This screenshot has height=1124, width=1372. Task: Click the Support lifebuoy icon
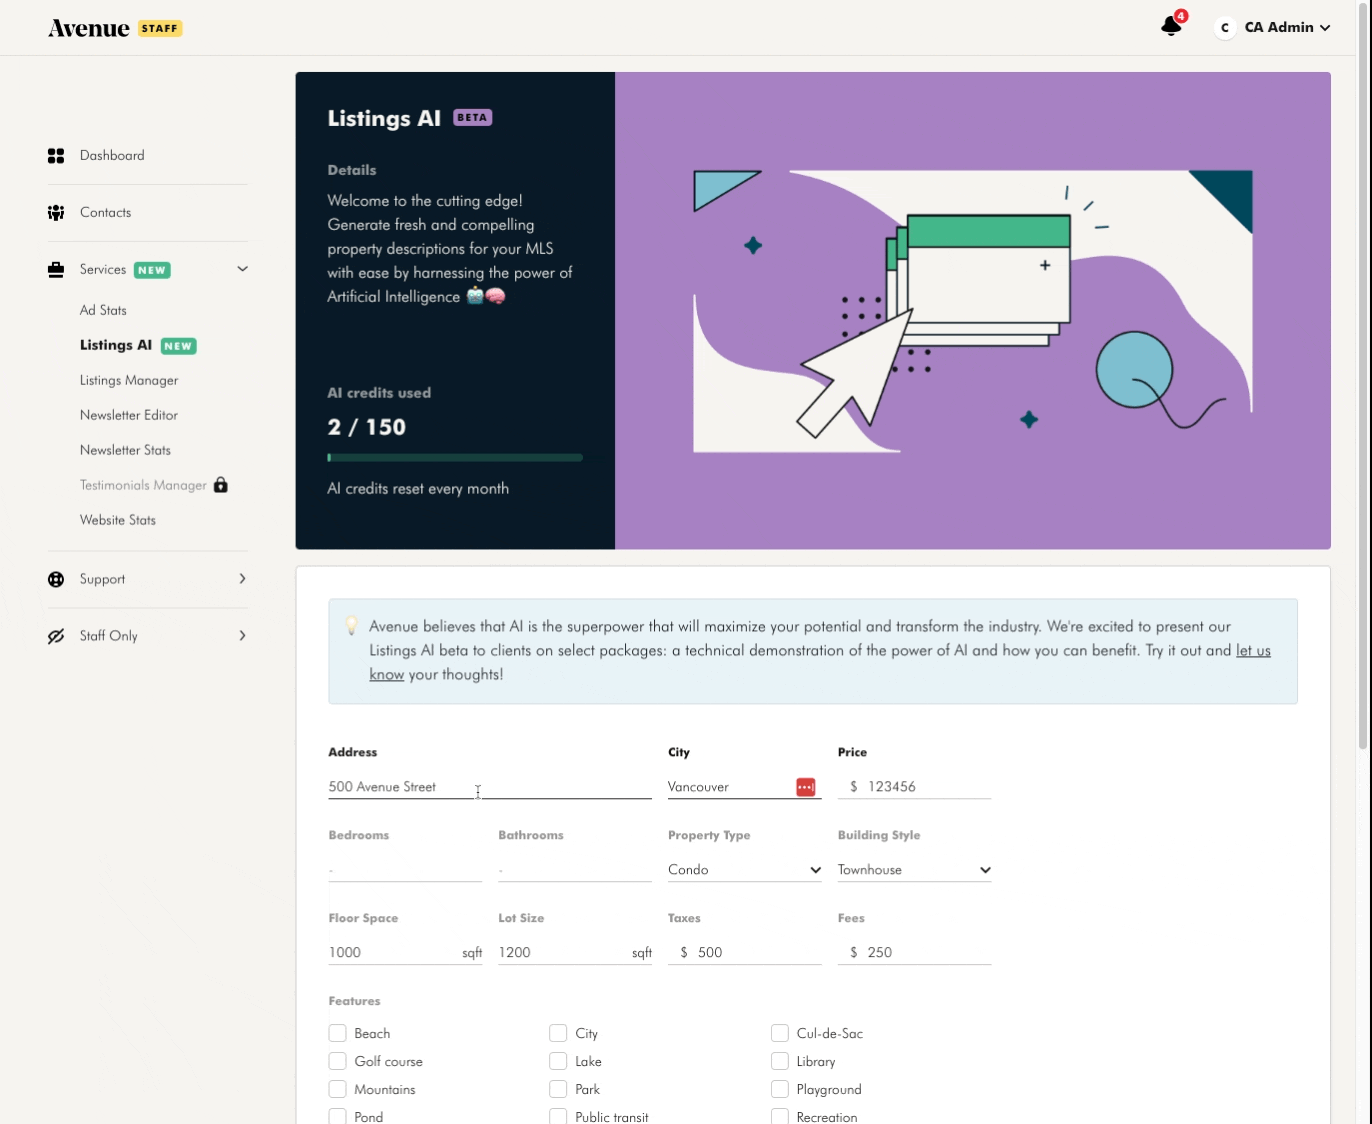(56, 579)
